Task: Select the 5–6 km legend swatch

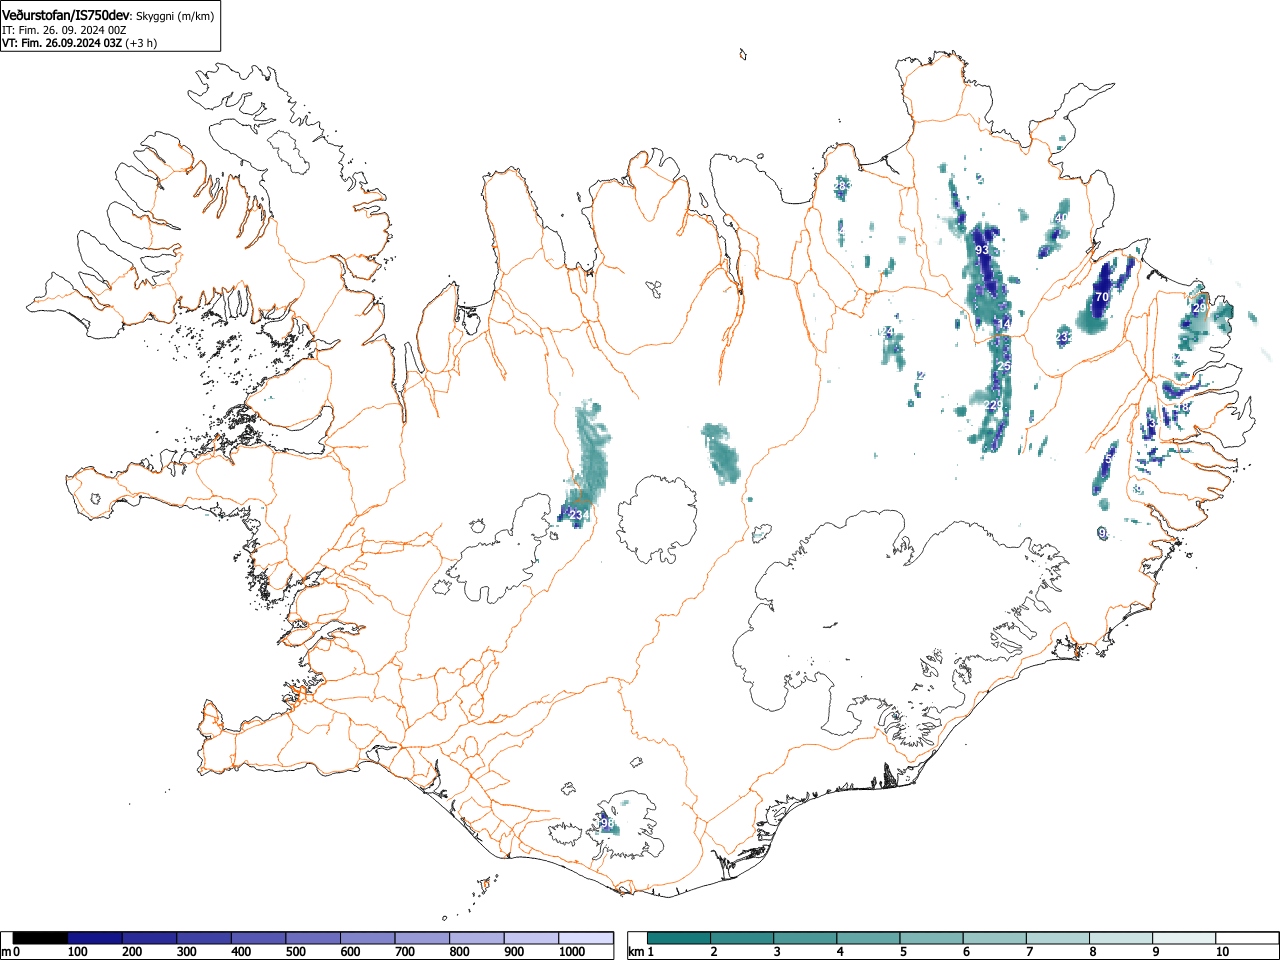Action: [931, 938]
